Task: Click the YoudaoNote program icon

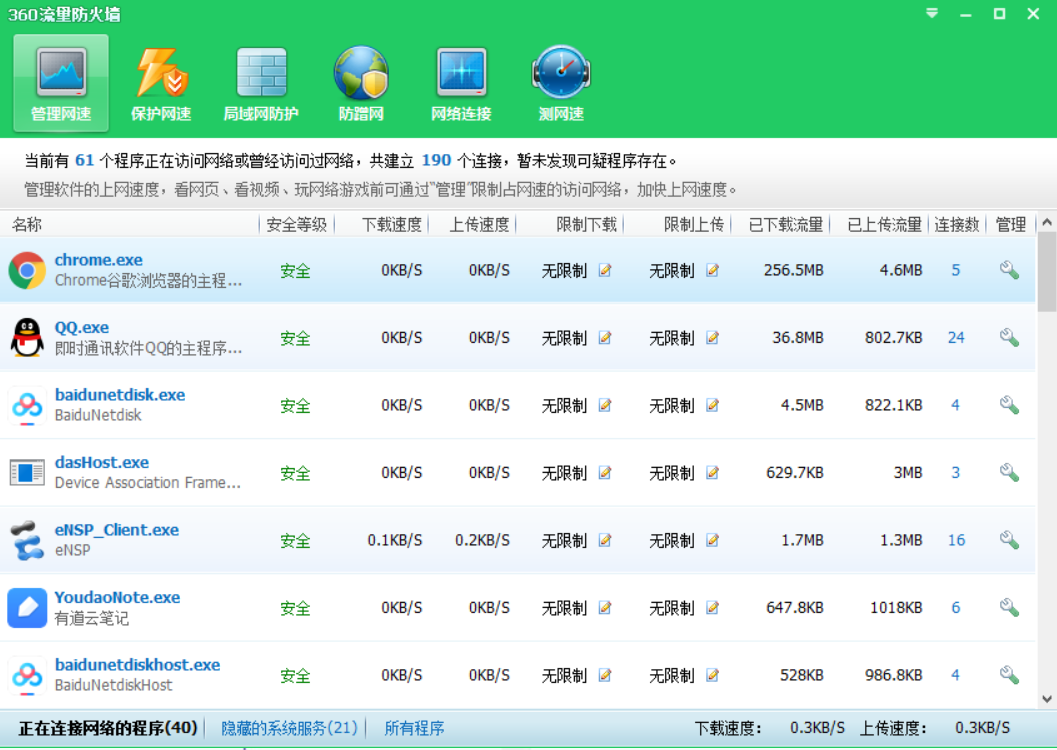Action: 27,607
